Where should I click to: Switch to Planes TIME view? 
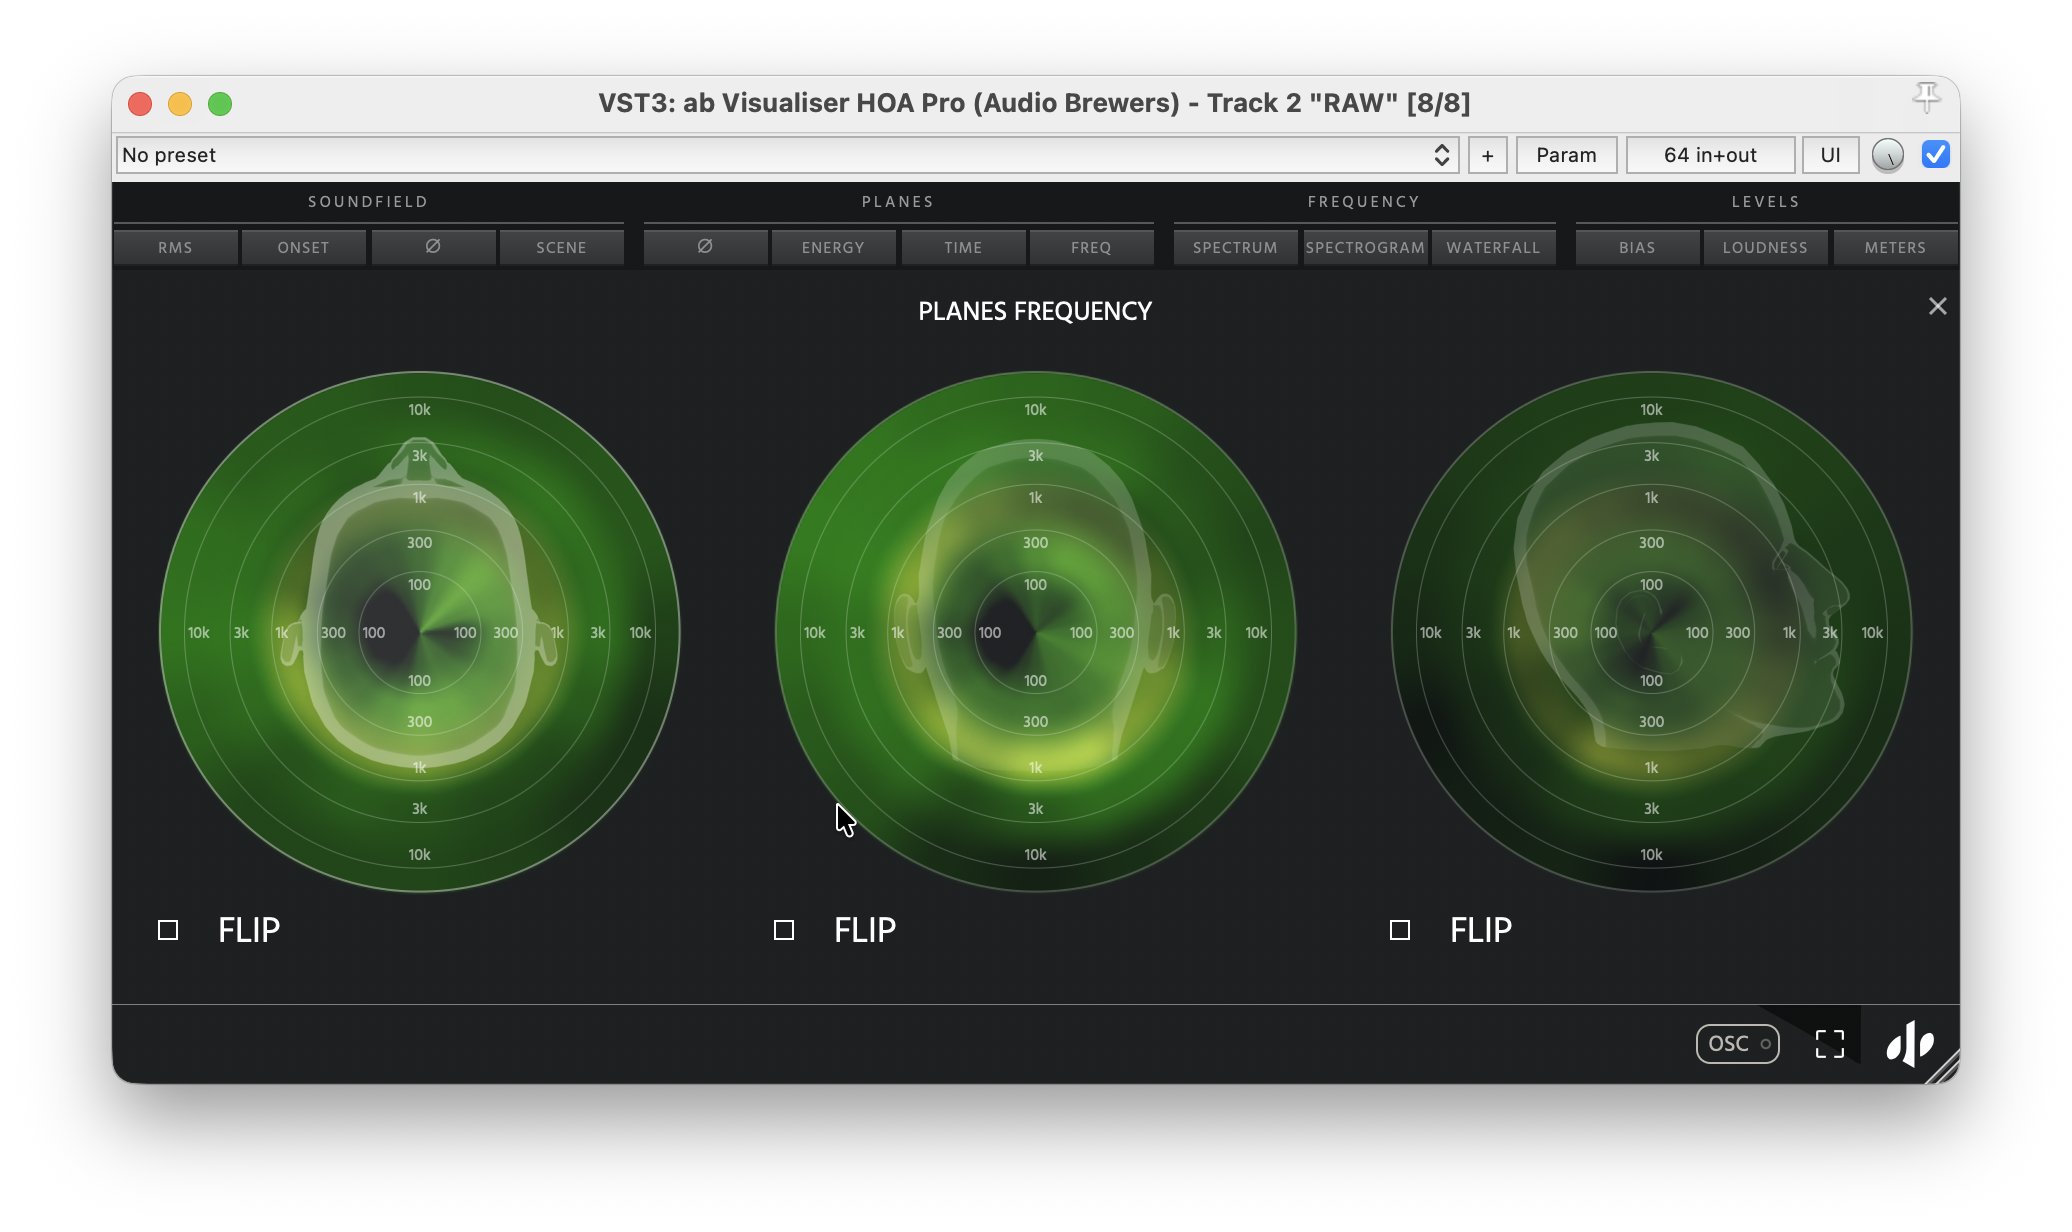(x=963, y=247)
